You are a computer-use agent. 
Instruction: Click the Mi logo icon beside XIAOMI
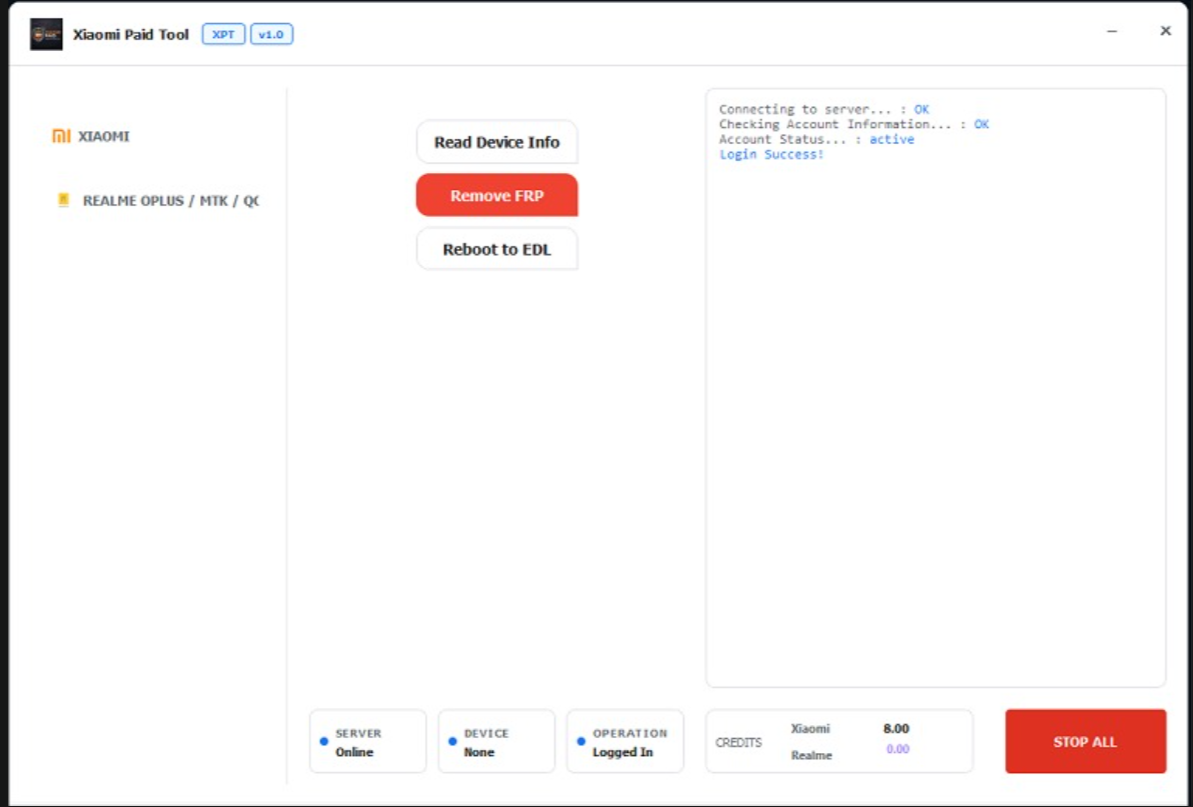61,136
